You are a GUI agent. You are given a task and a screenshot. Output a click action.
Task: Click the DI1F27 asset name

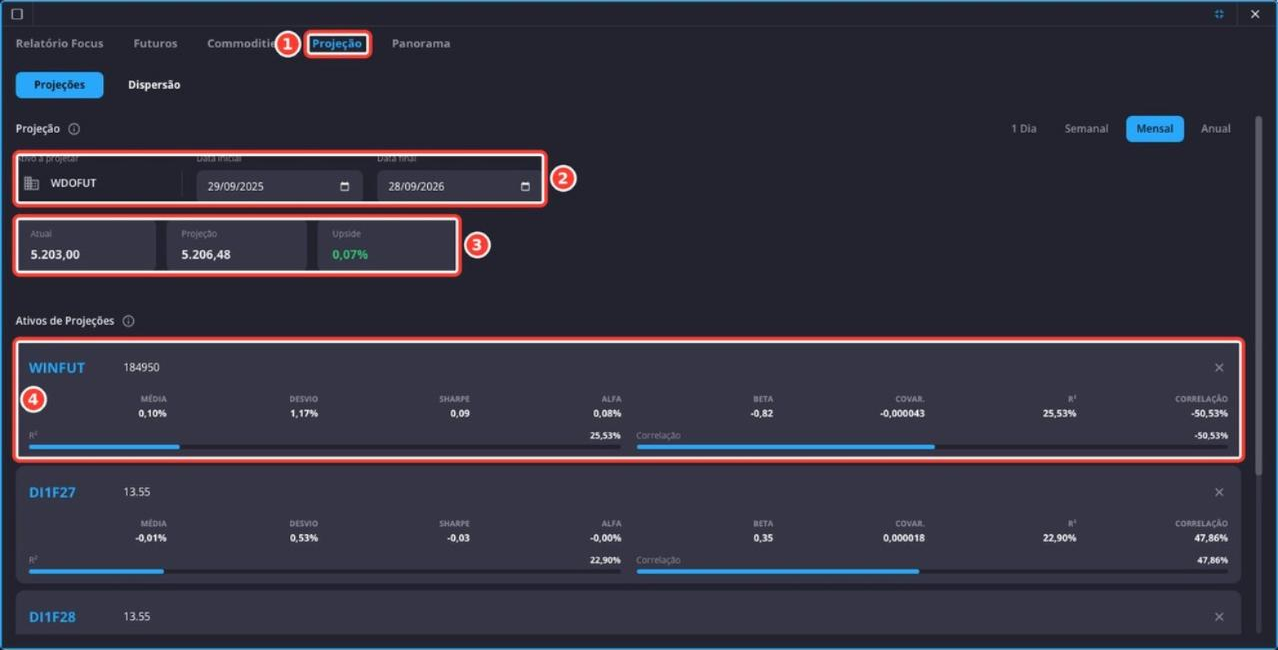[x=52, y=493]
